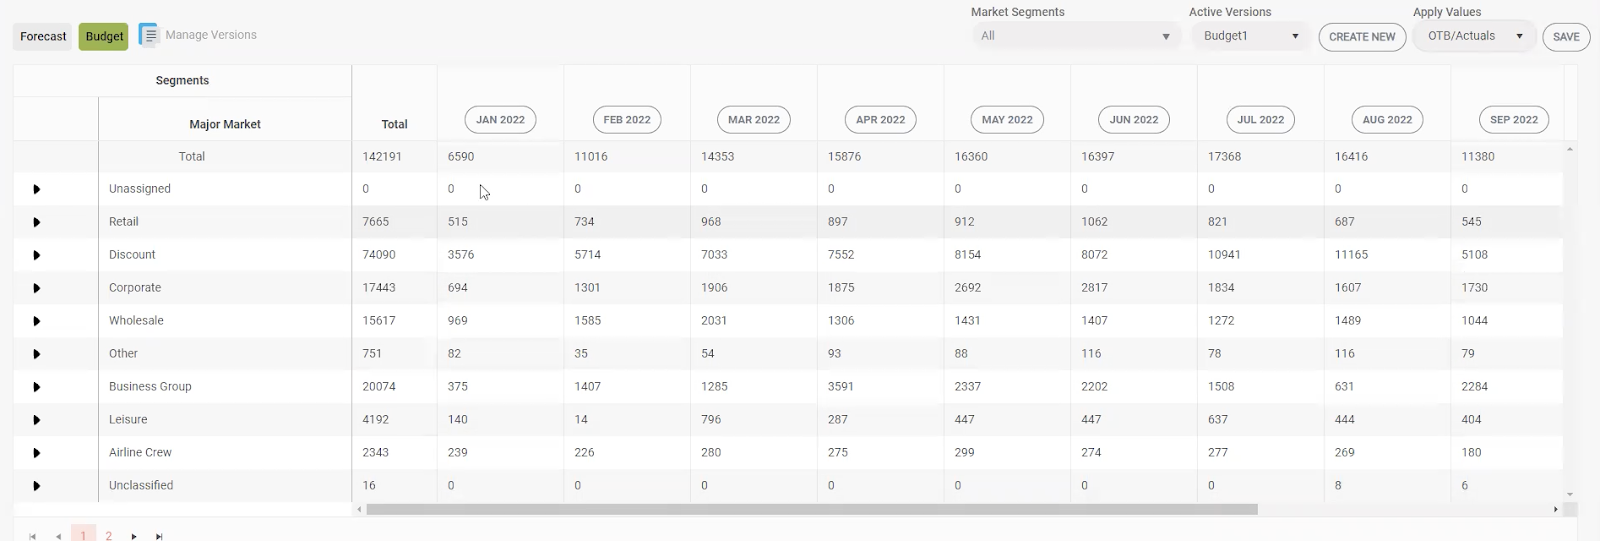Viewport: 1600px width, 541px height.
Task: Expand the Discount segment row
Action: [37, 255]
